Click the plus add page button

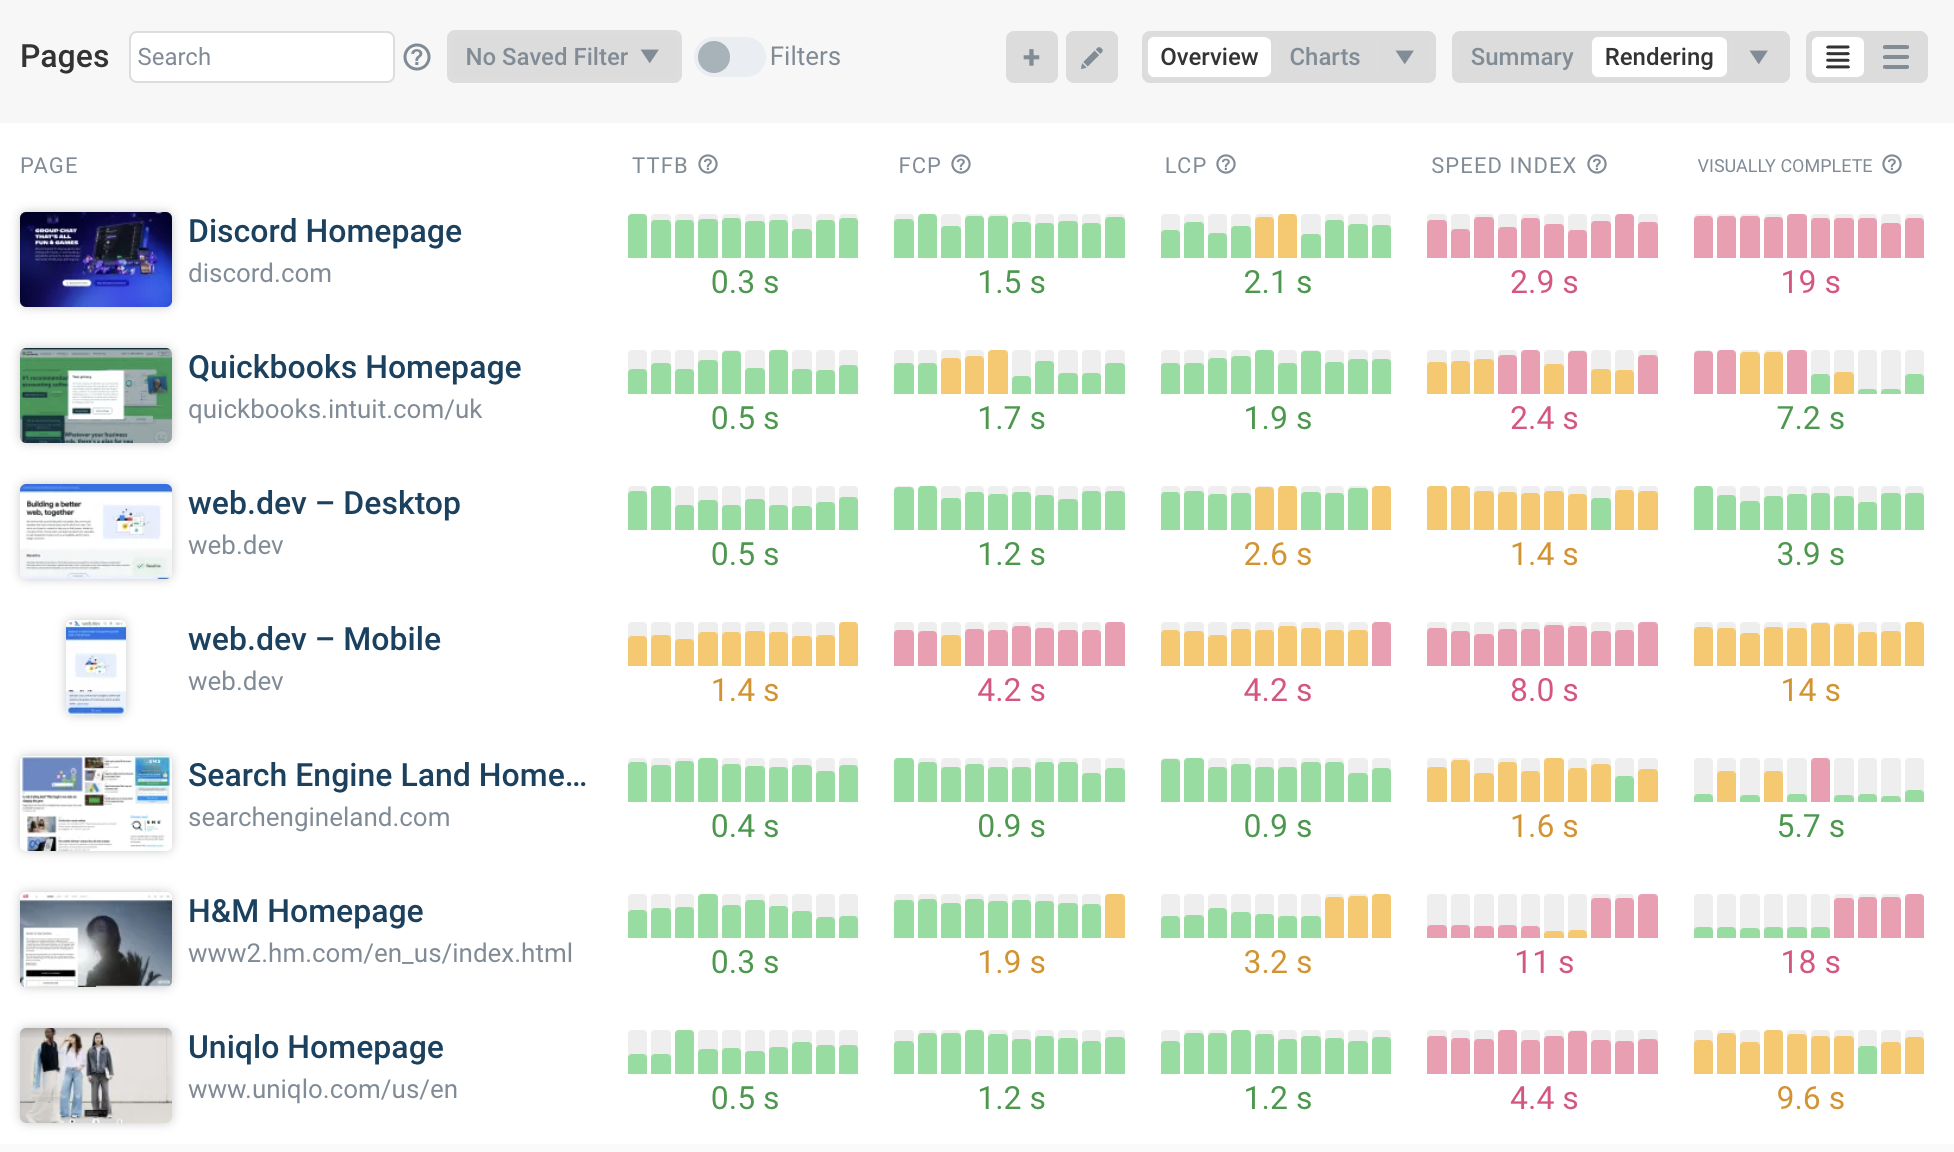coord(1031,57)
